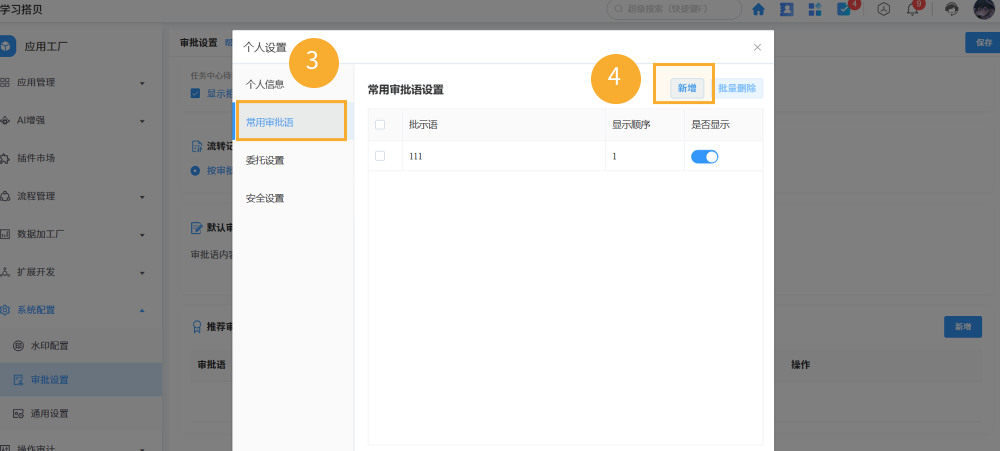
Task: Expand the 应用管理 menu arrow
Action: [142, 84]
